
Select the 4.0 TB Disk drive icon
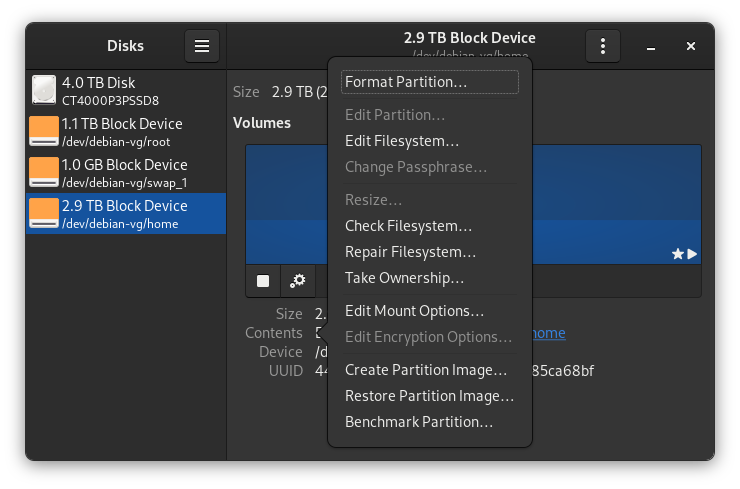click(x=44, y=91)
